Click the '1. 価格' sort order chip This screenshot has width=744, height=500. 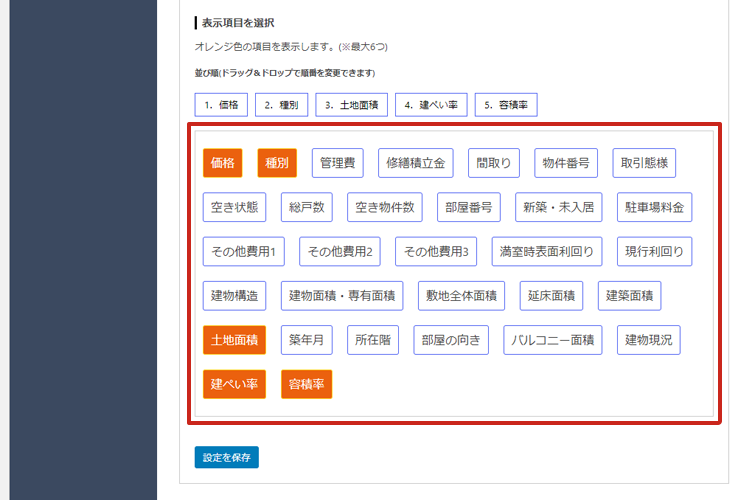coord(220,105)
